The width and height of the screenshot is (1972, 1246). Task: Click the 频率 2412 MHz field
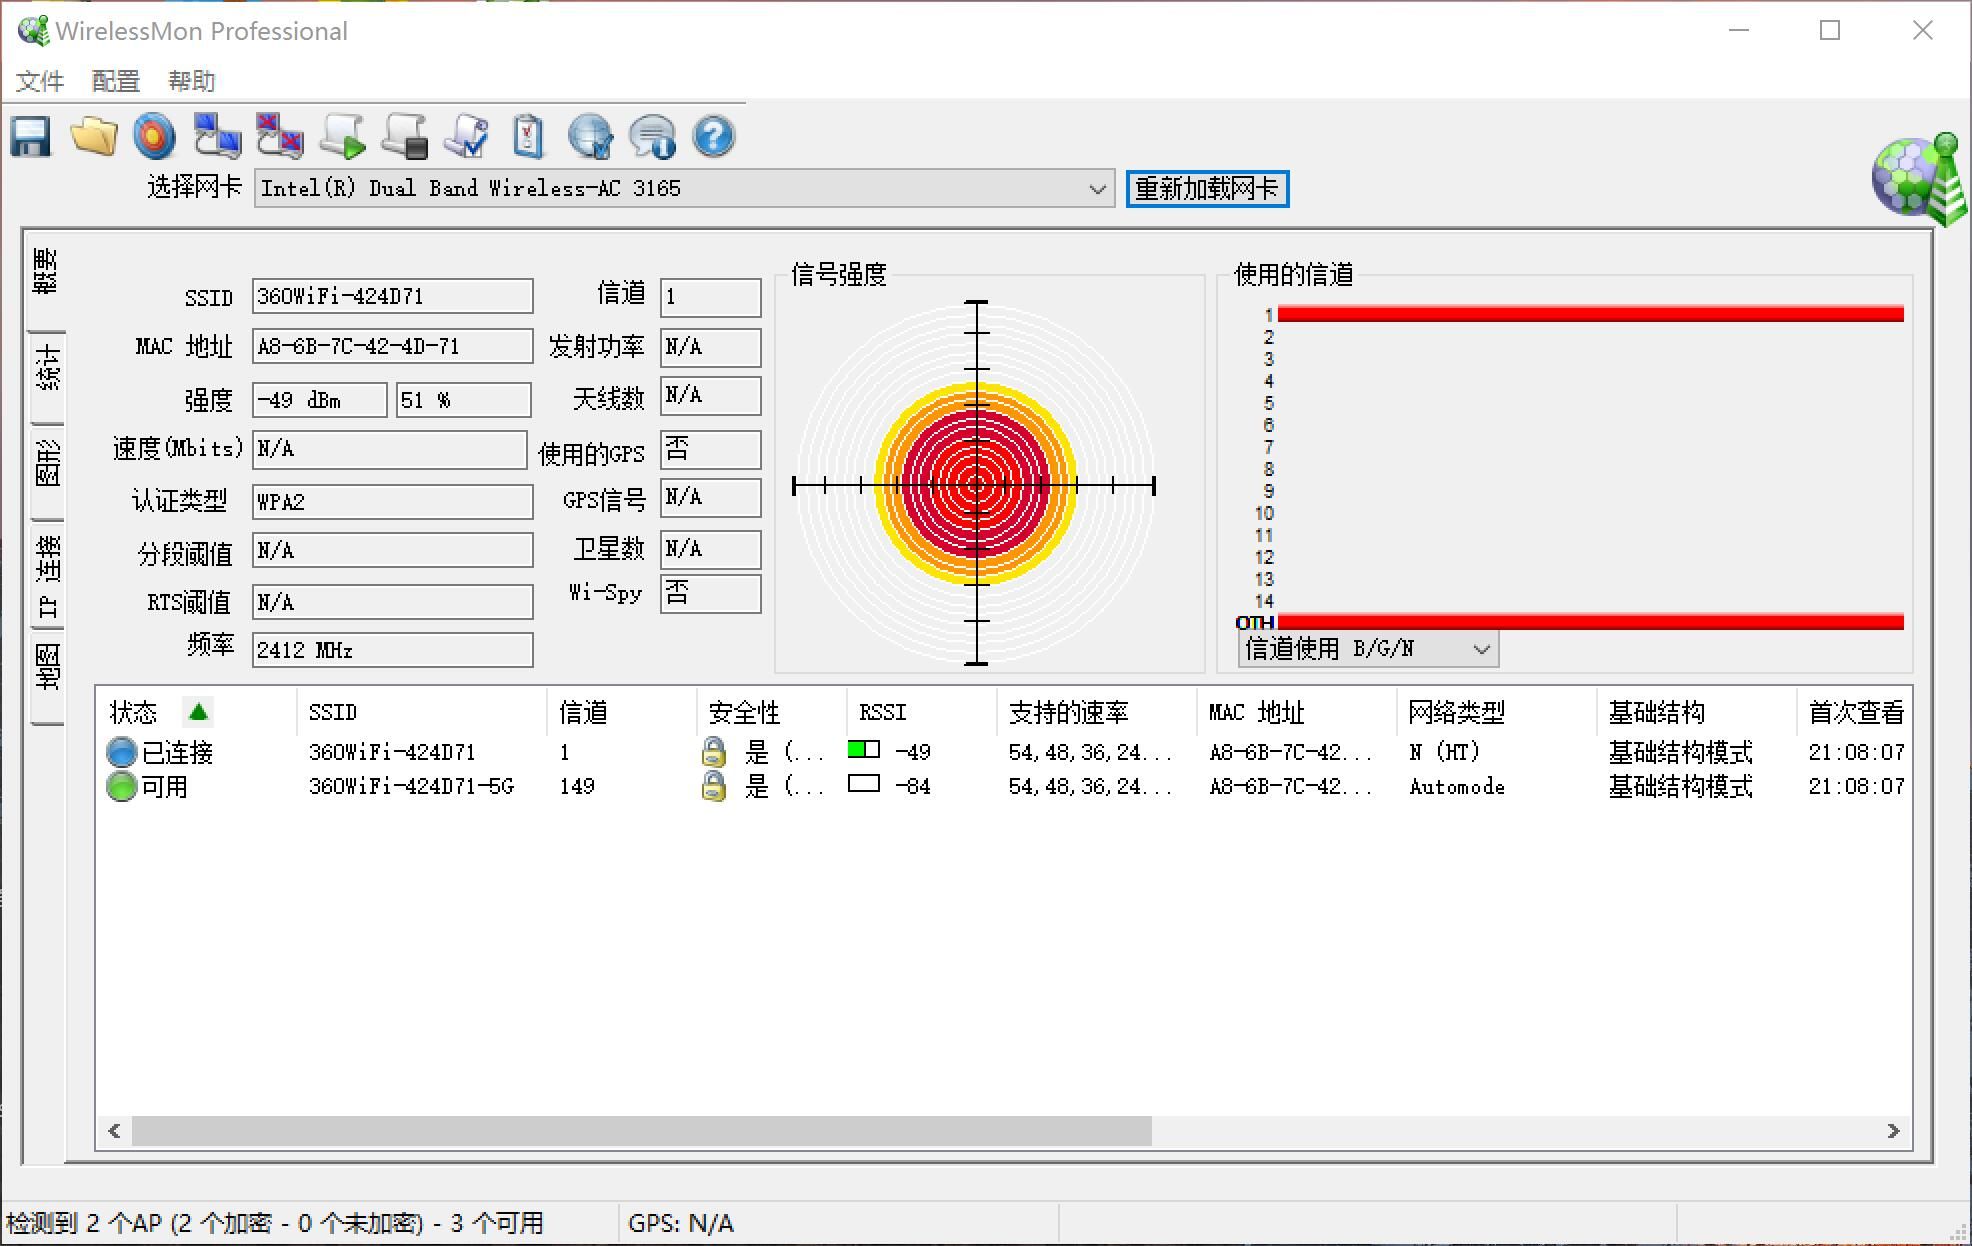coord(392,650)
